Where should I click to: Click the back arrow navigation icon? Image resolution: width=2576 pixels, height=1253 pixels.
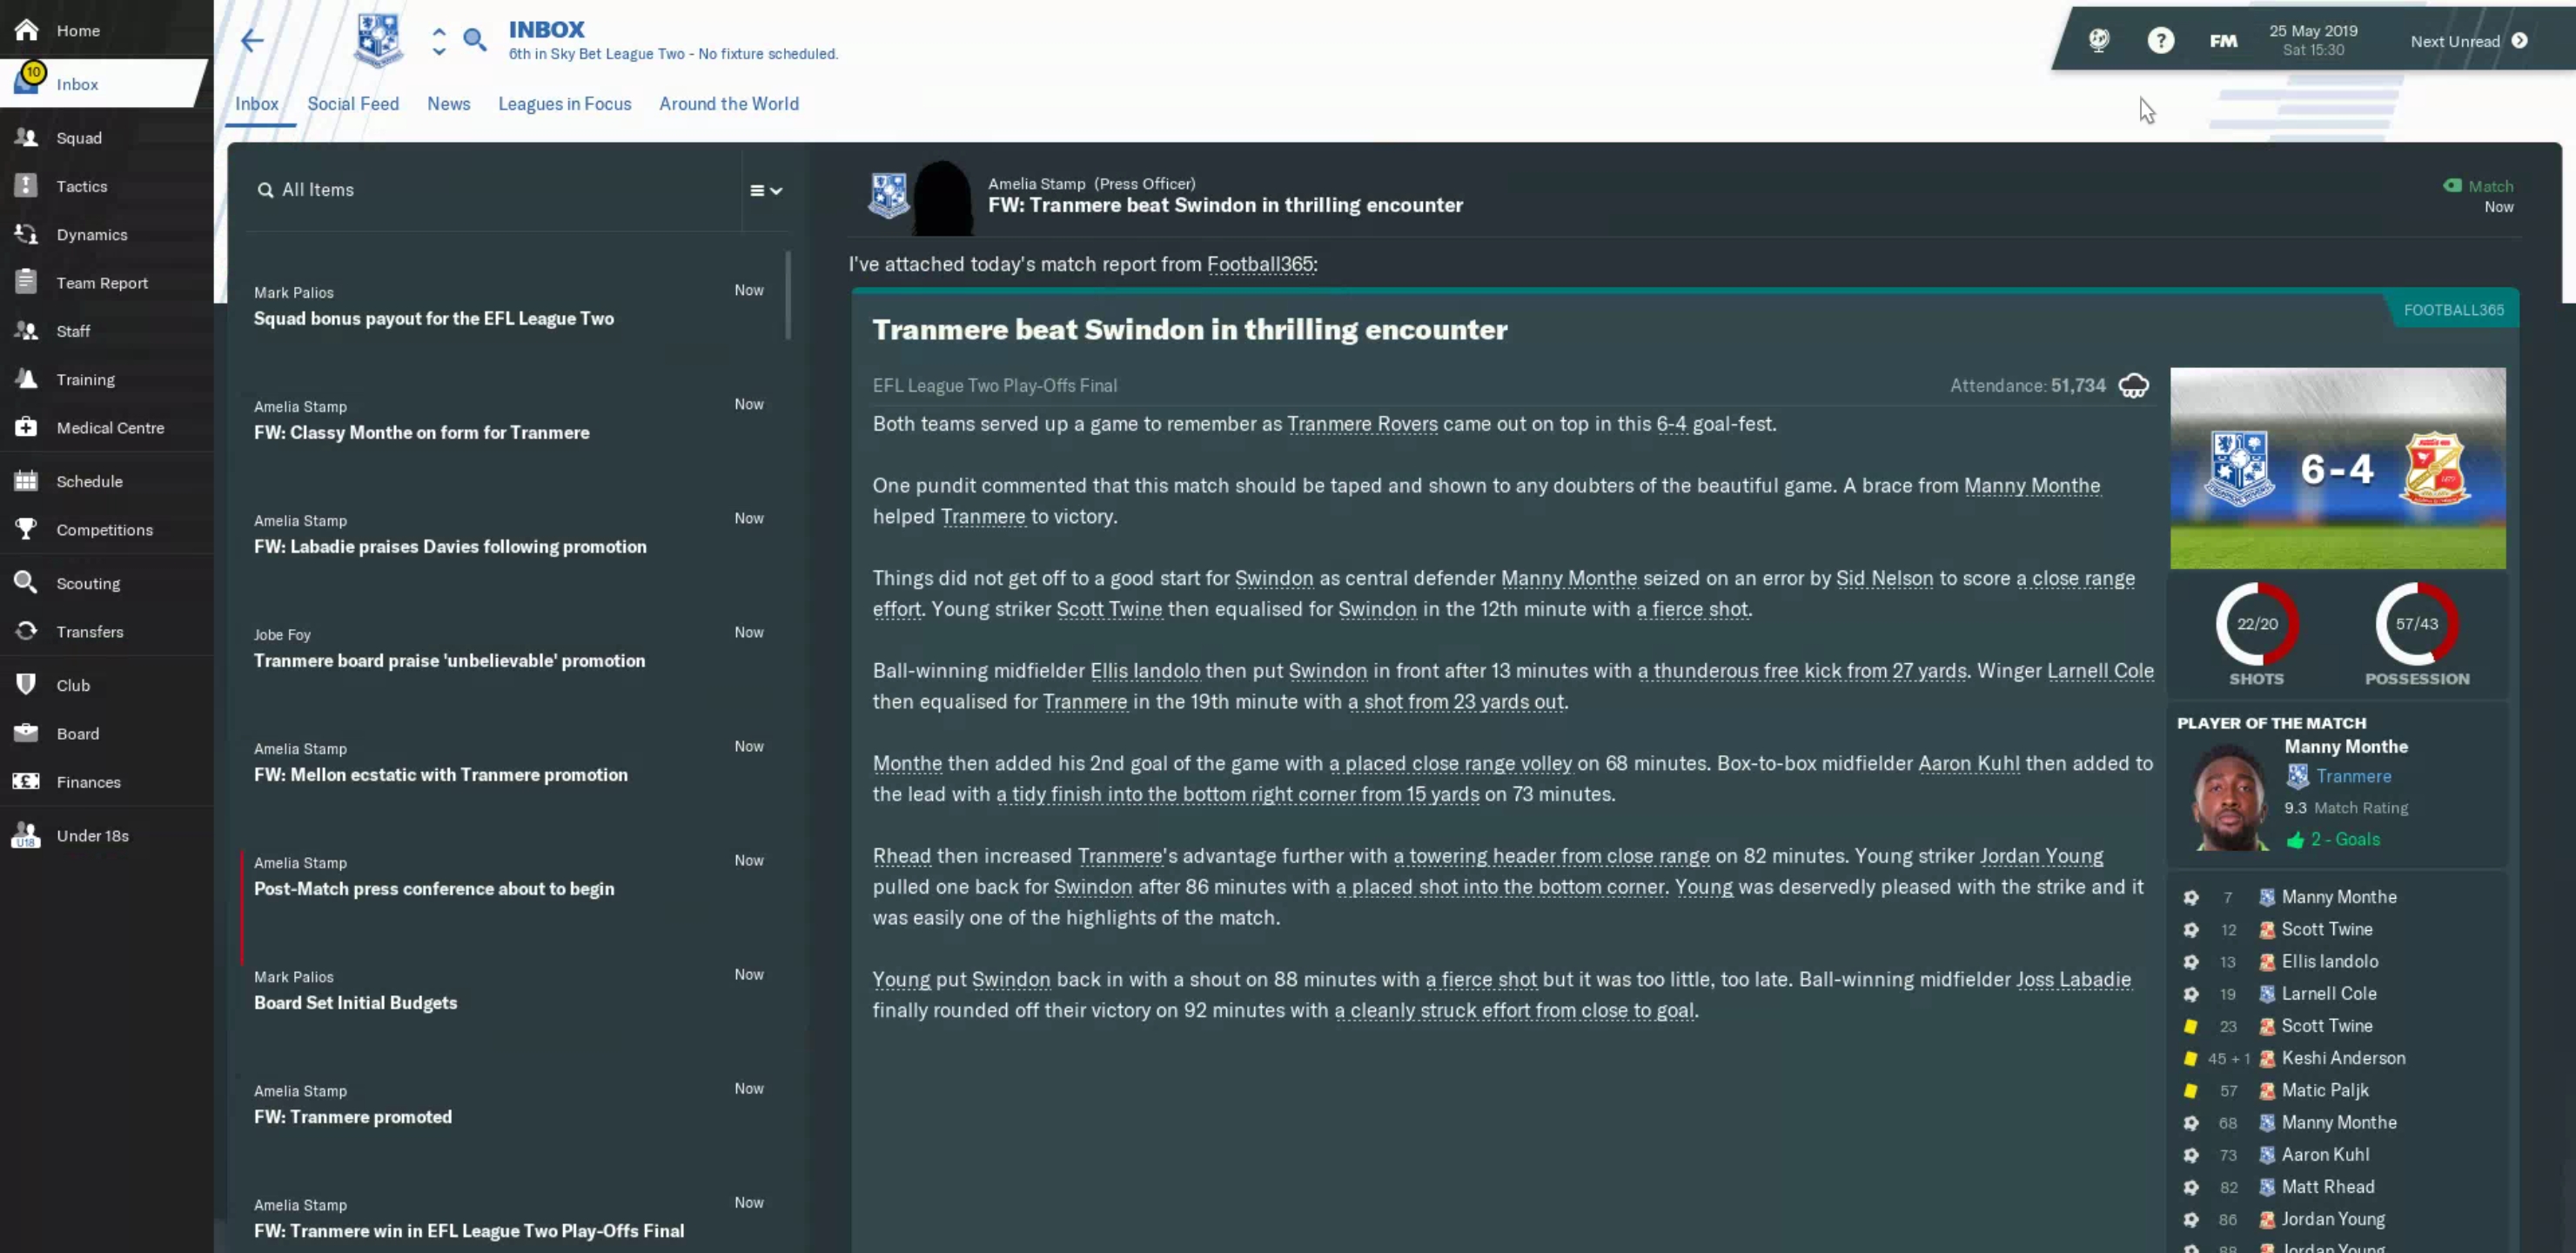coord(252,40)
